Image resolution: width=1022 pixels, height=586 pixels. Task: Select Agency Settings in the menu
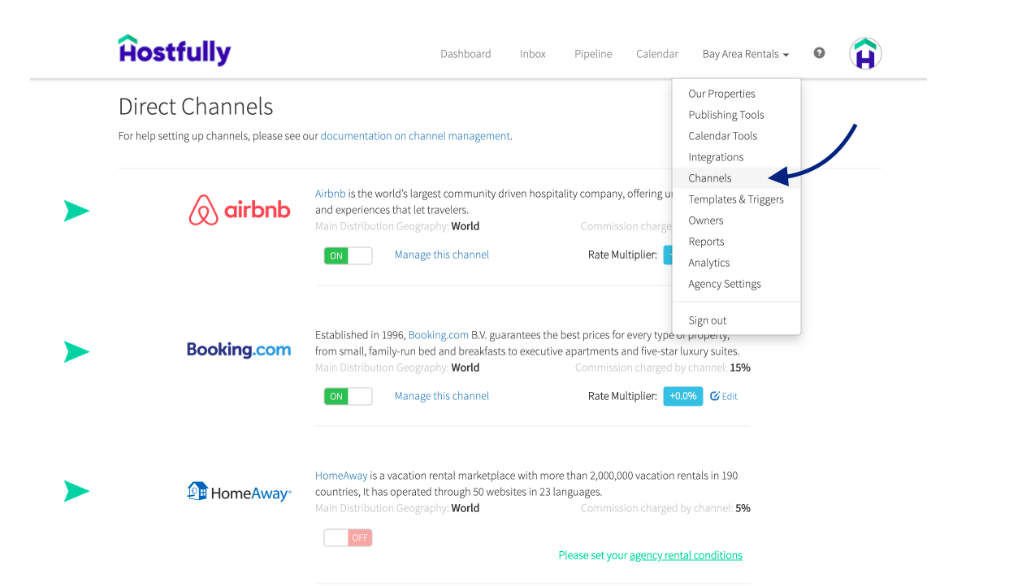coord(724,283)
